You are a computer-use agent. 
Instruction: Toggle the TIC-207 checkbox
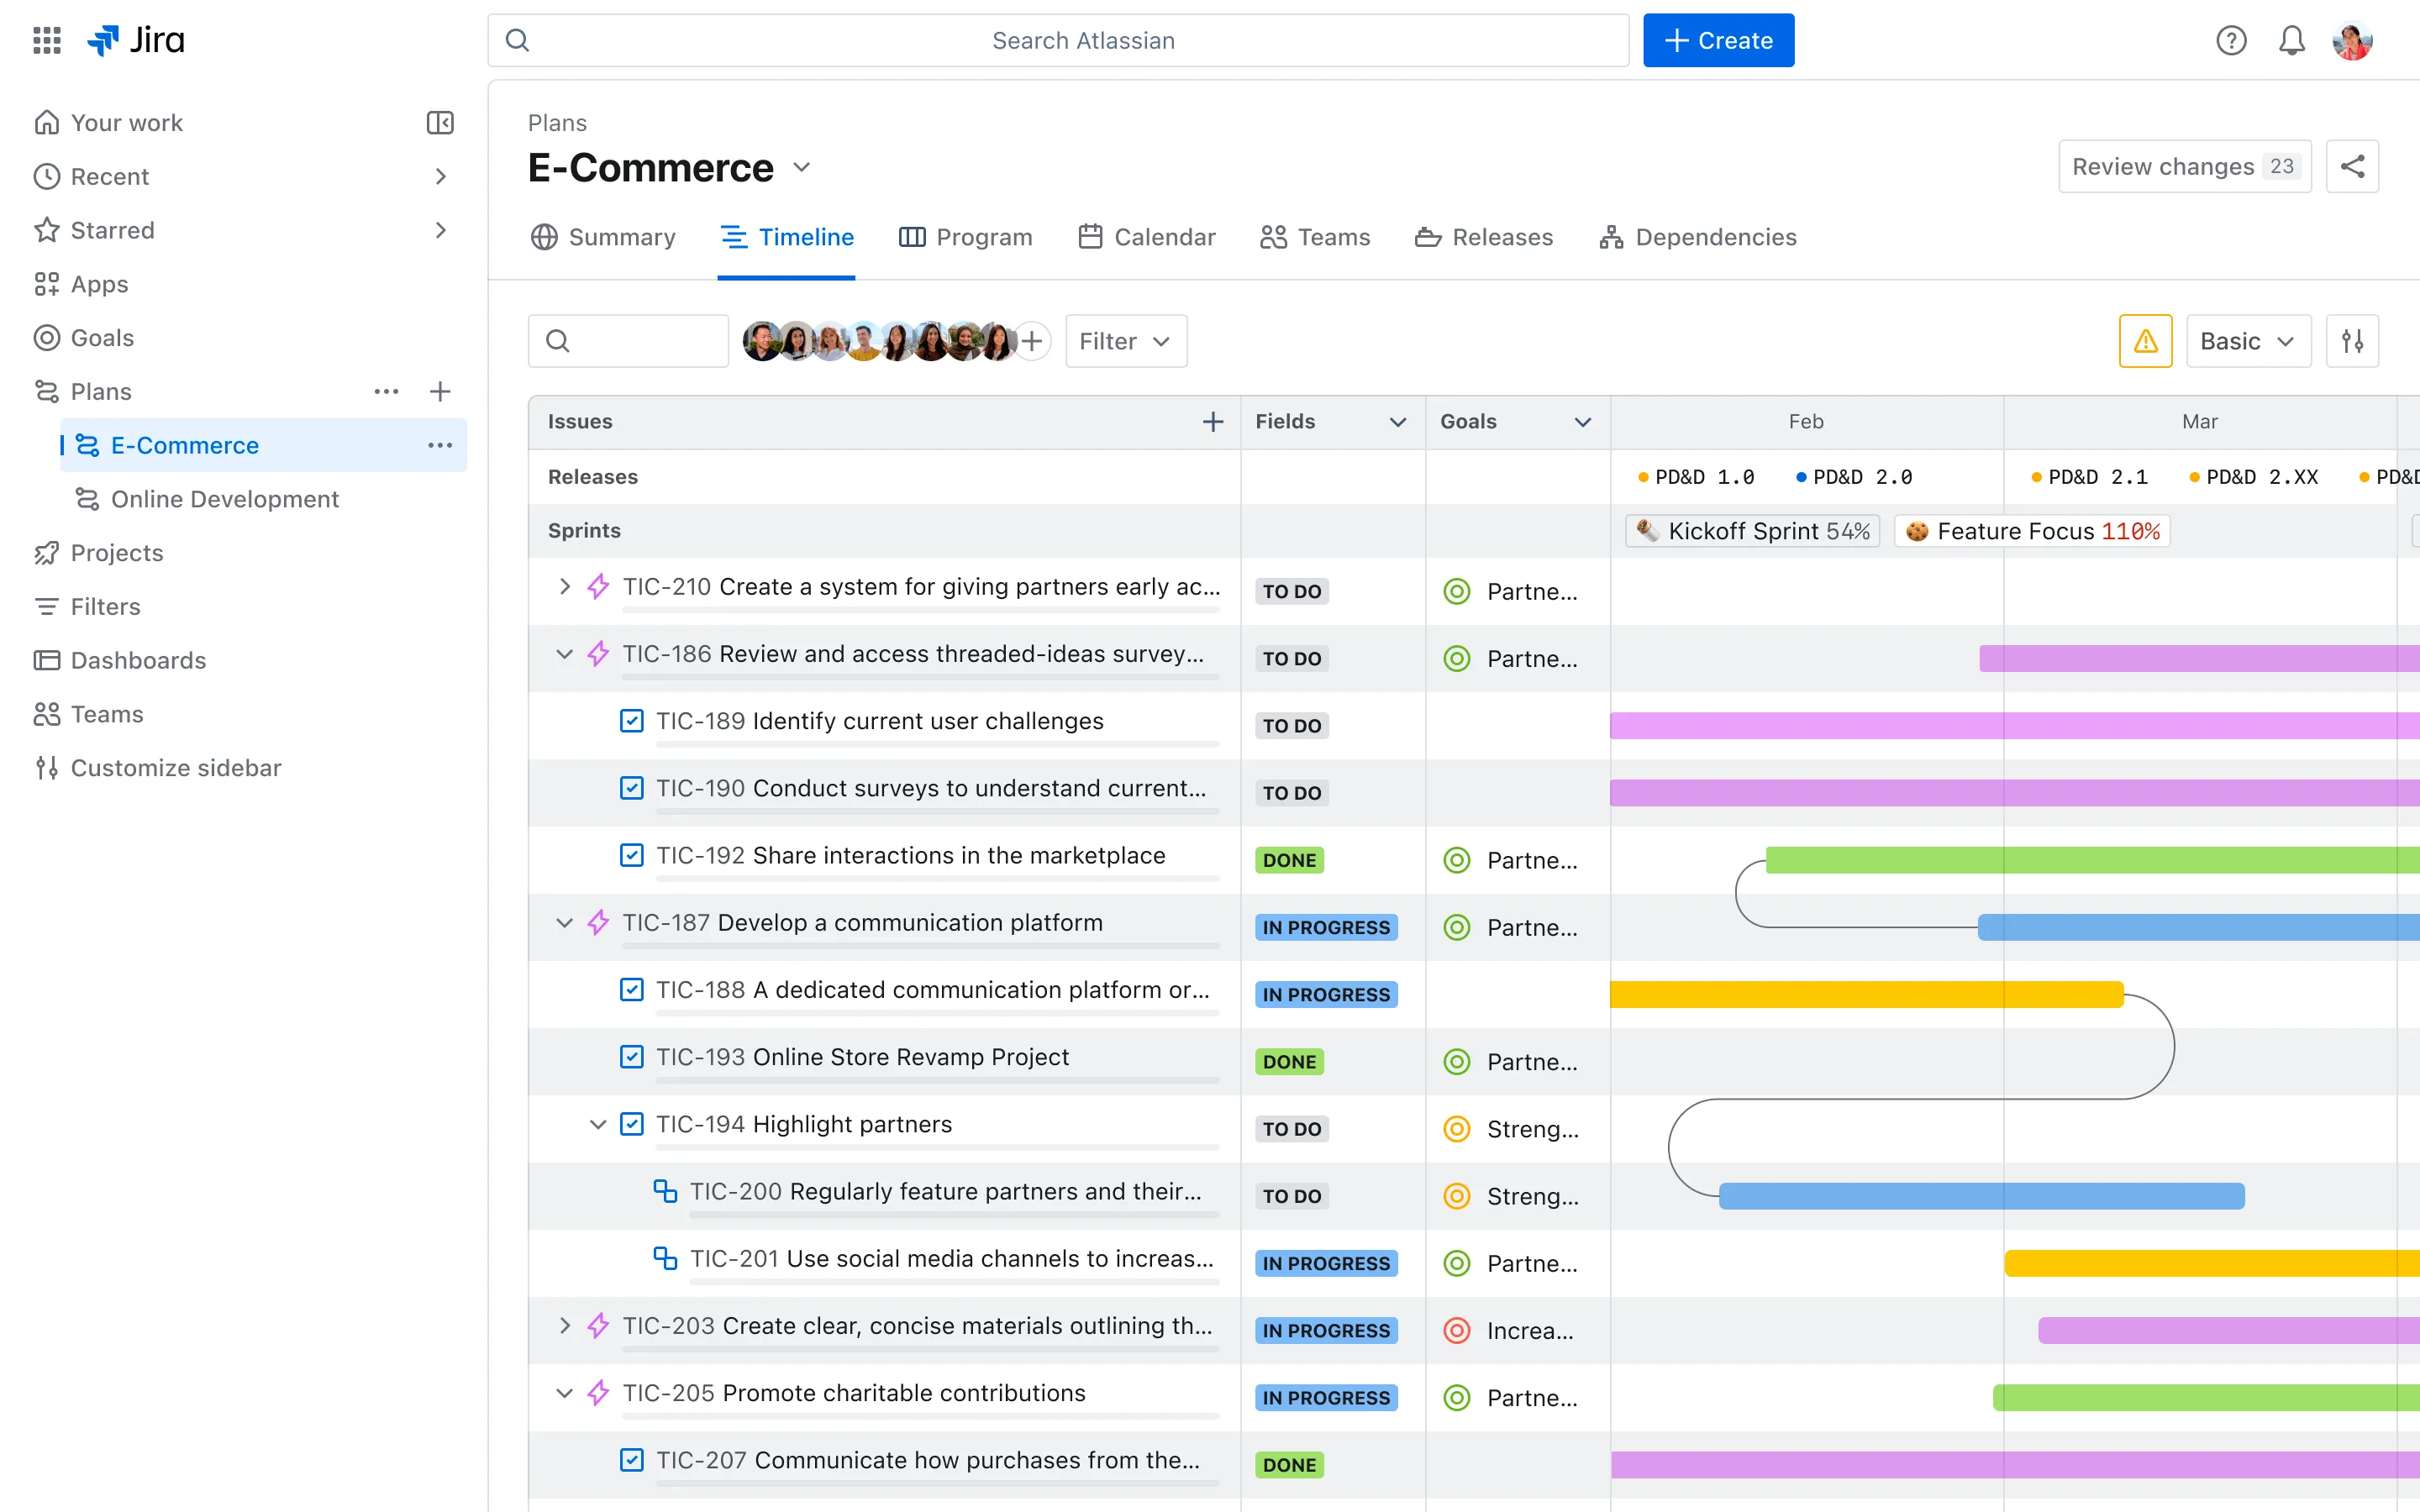(632, 1459)
